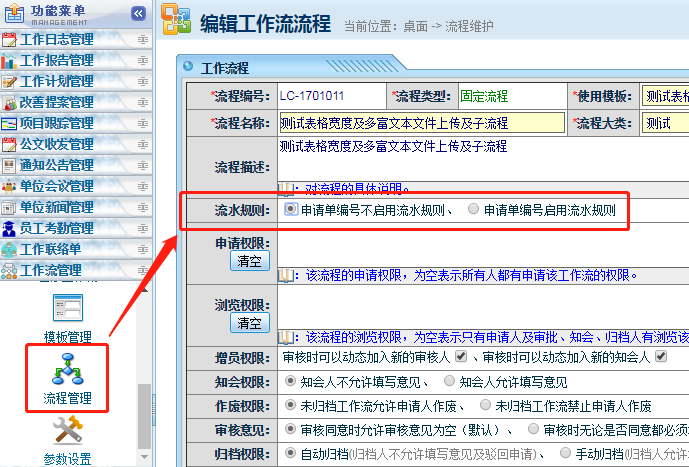Select 自动归档 radio option

coord(290,452)
